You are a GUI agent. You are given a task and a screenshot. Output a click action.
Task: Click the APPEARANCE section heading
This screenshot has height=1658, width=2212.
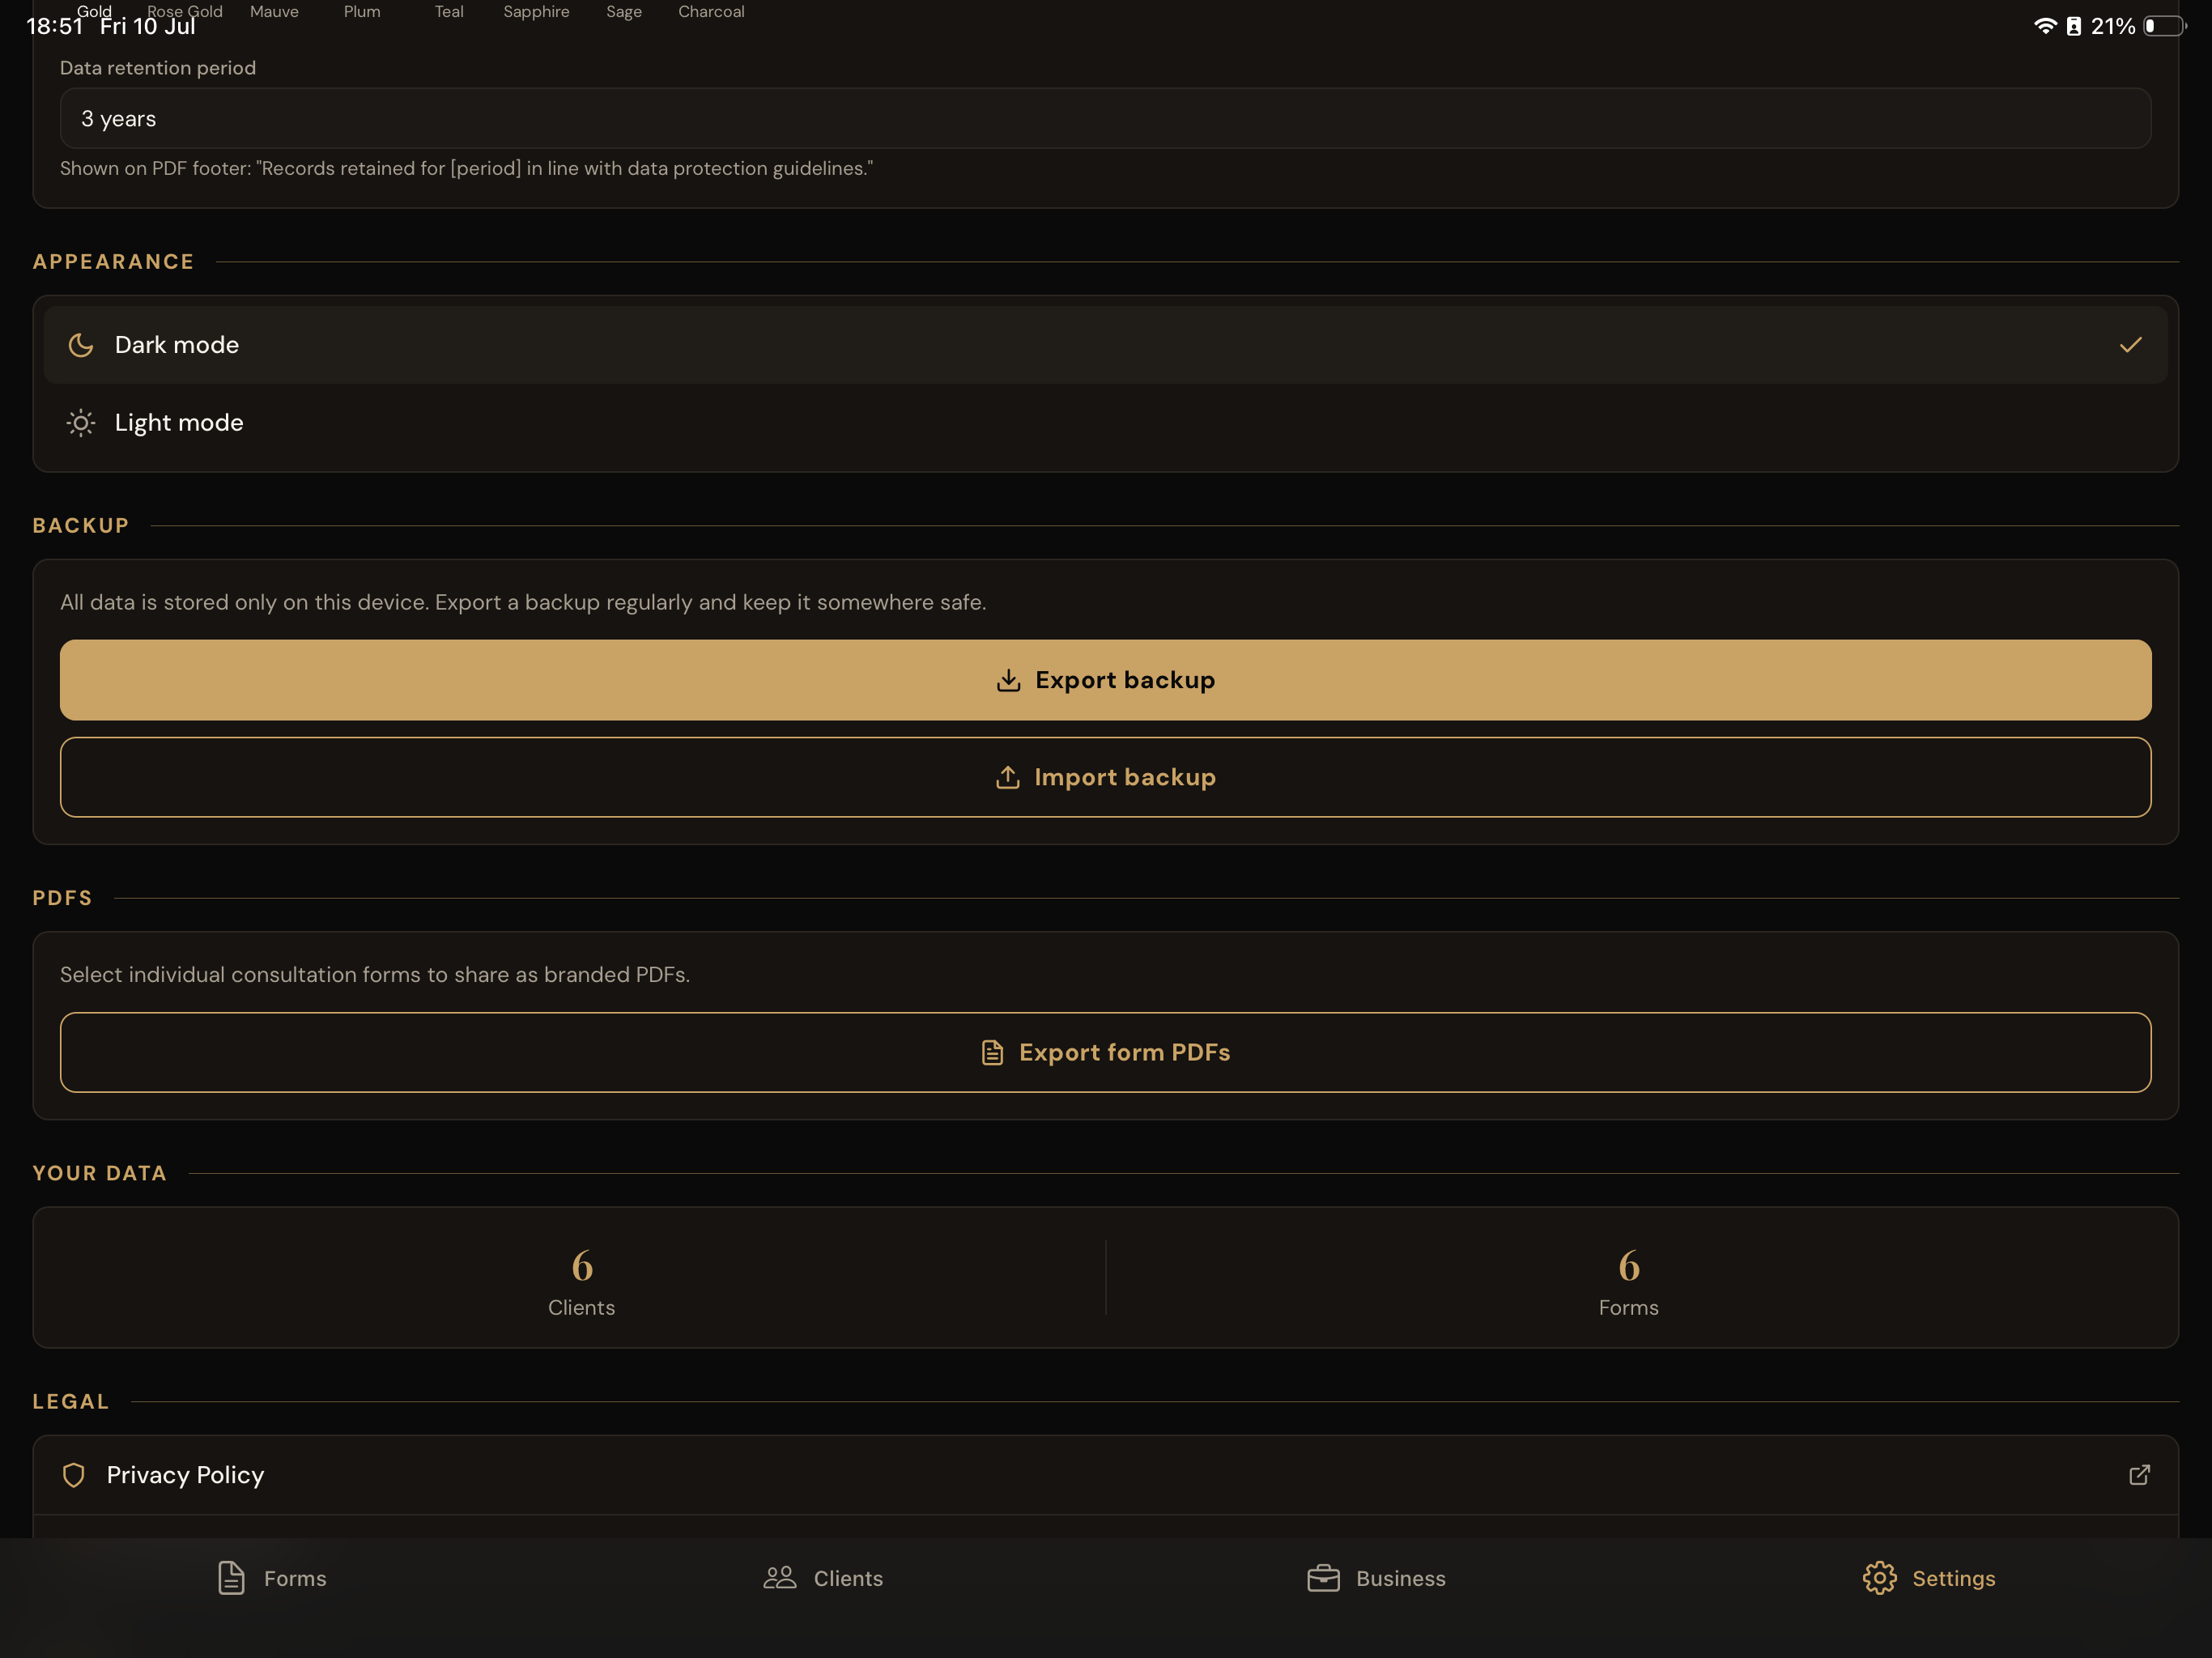(113, 262)
